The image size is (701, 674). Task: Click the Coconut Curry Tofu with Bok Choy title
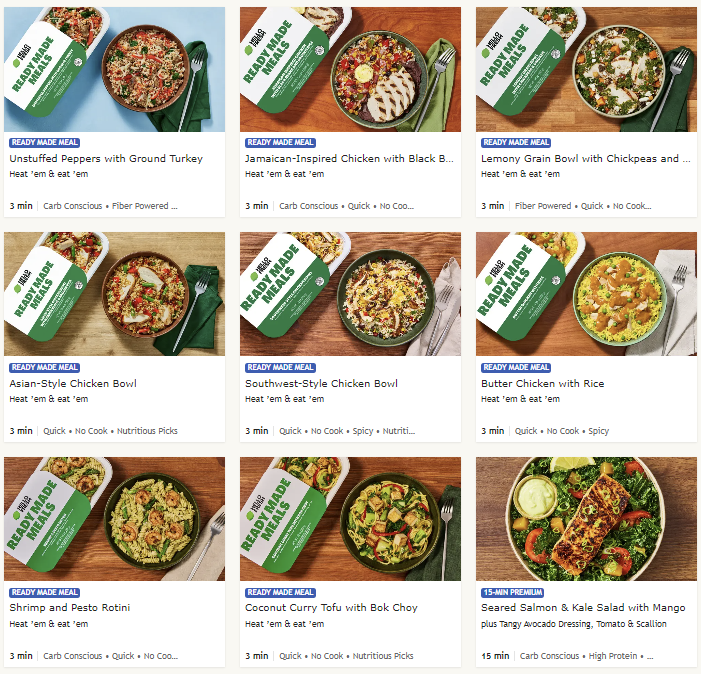pos(331,607)
